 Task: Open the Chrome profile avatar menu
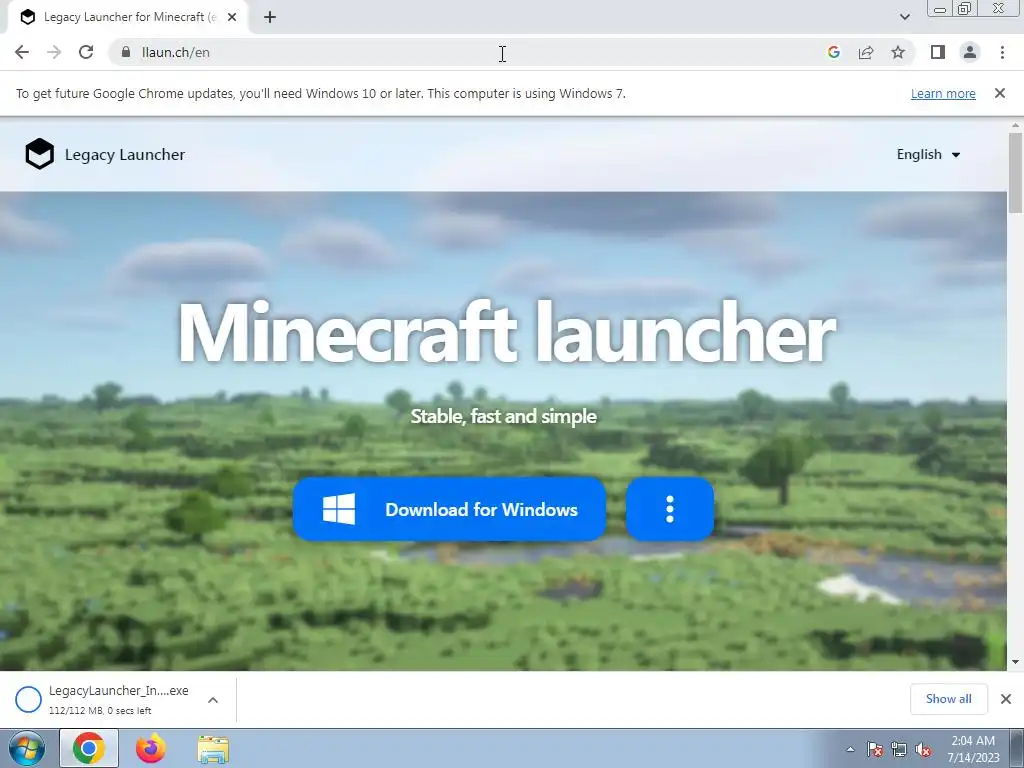coord(970,52)
